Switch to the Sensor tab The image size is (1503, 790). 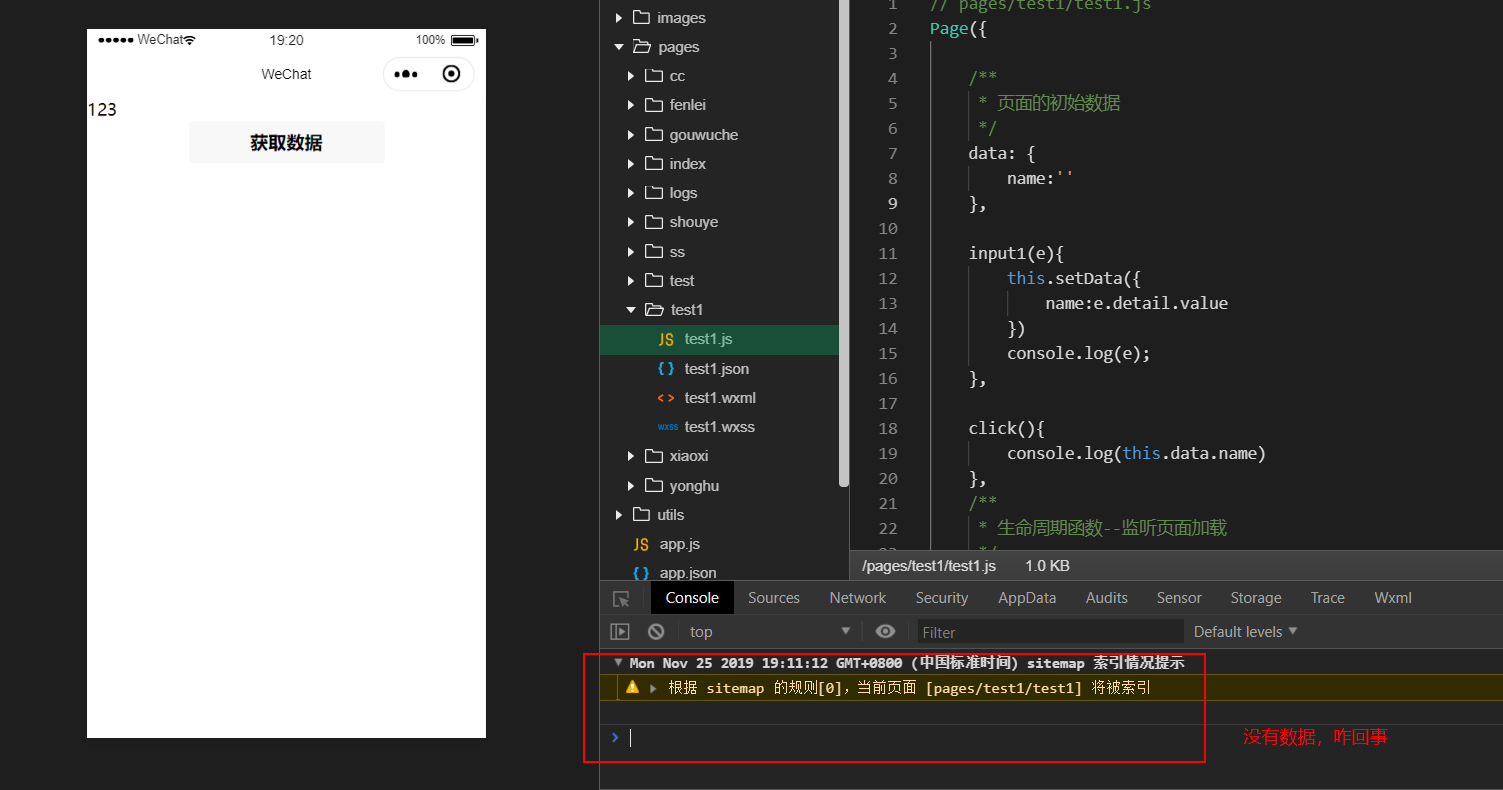point(1179,598)
